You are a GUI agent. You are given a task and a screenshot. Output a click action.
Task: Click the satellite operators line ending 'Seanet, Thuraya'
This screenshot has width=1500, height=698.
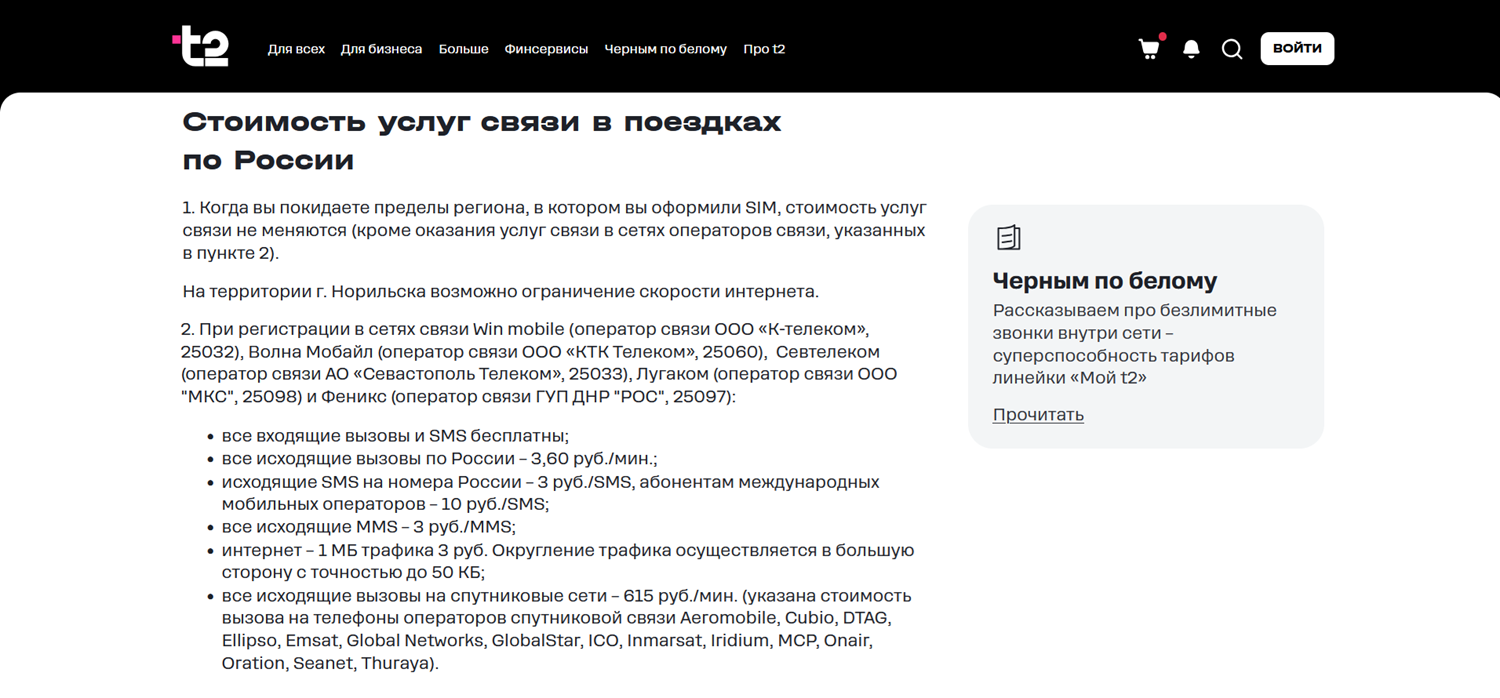[x=330, y=663]
